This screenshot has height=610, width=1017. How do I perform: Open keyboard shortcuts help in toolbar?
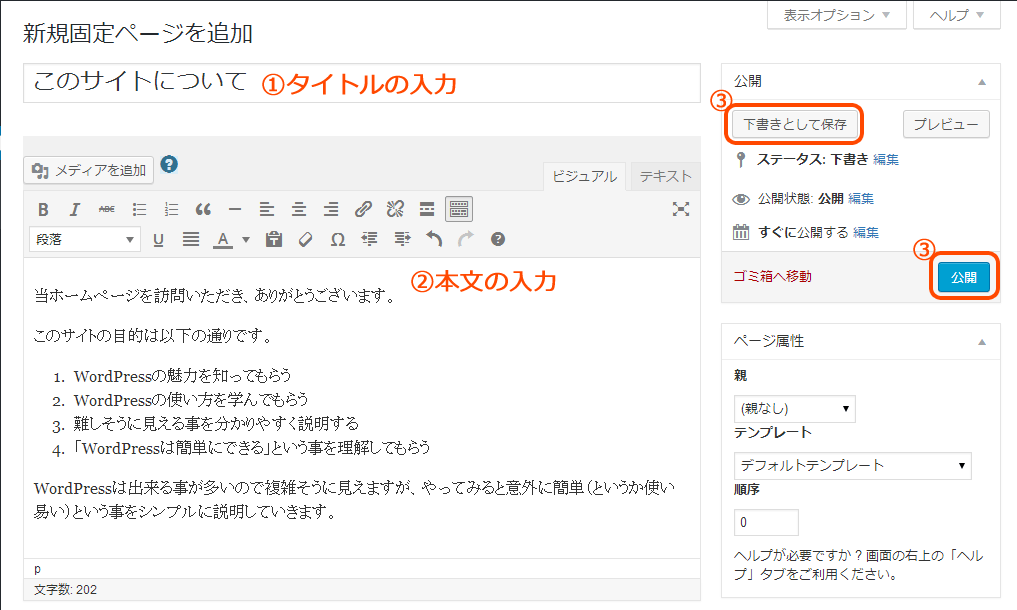(x=497, y=239)
